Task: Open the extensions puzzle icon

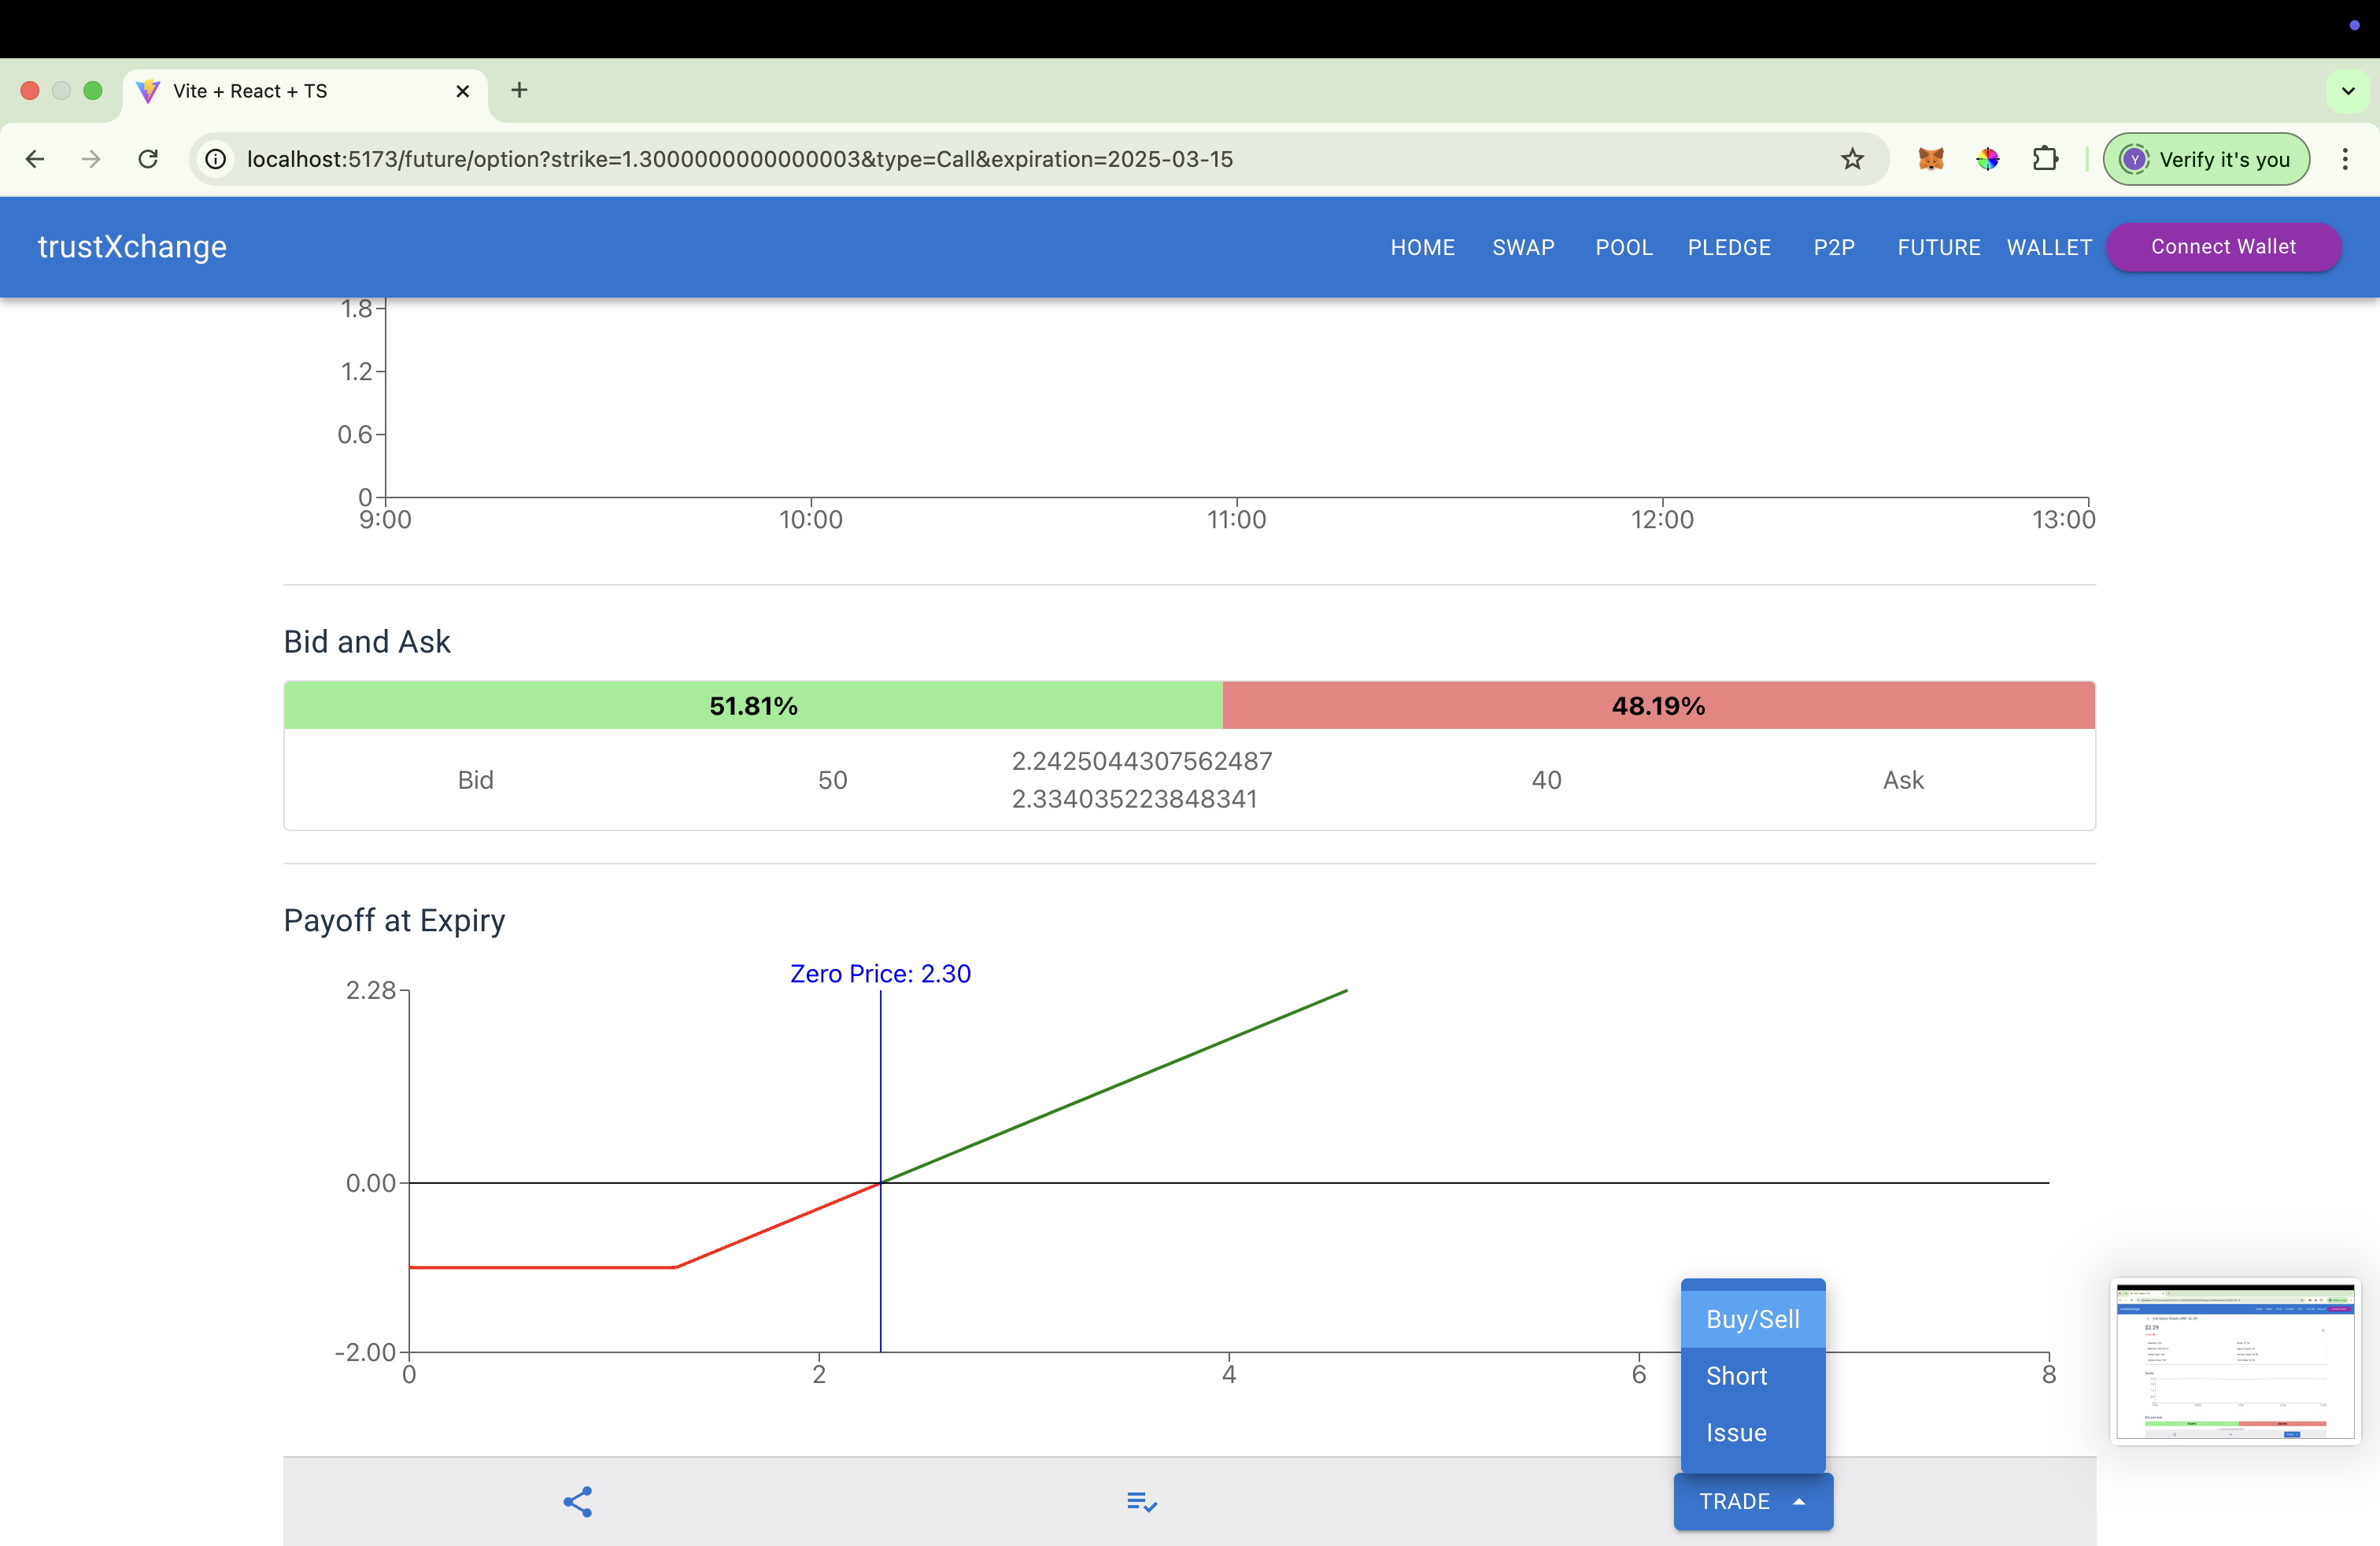Action: [2045, 159]
